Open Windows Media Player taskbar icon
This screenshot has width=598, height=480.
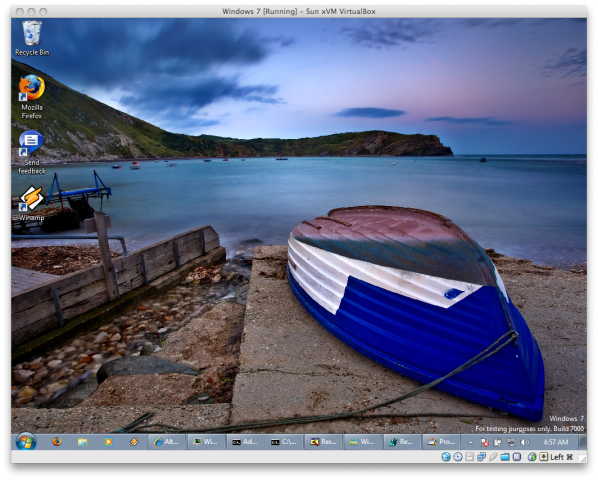108,442
